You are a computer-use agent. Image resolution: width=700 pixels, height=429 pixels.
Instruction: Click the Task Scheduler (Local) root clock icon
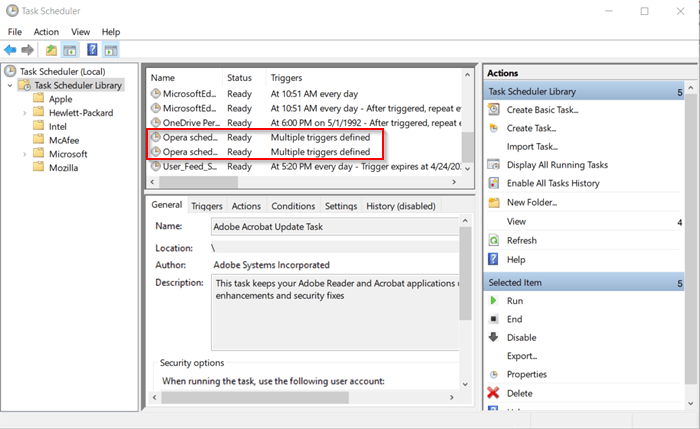pos(10,71)
